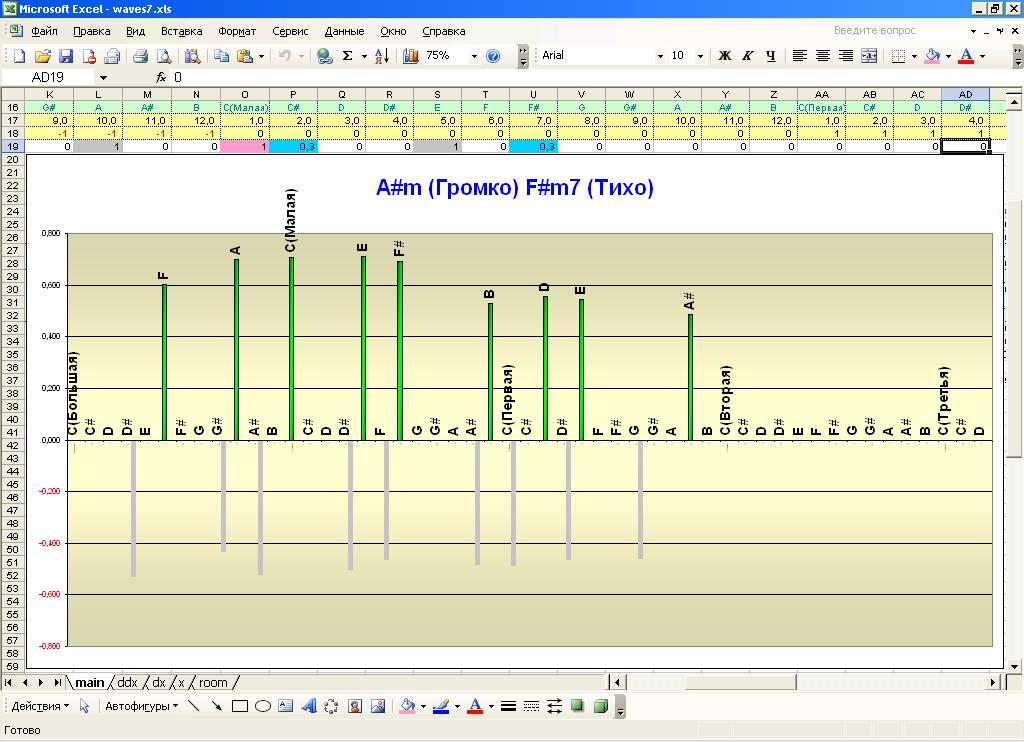Switch to the room sheet tab

tap(213, 683)
